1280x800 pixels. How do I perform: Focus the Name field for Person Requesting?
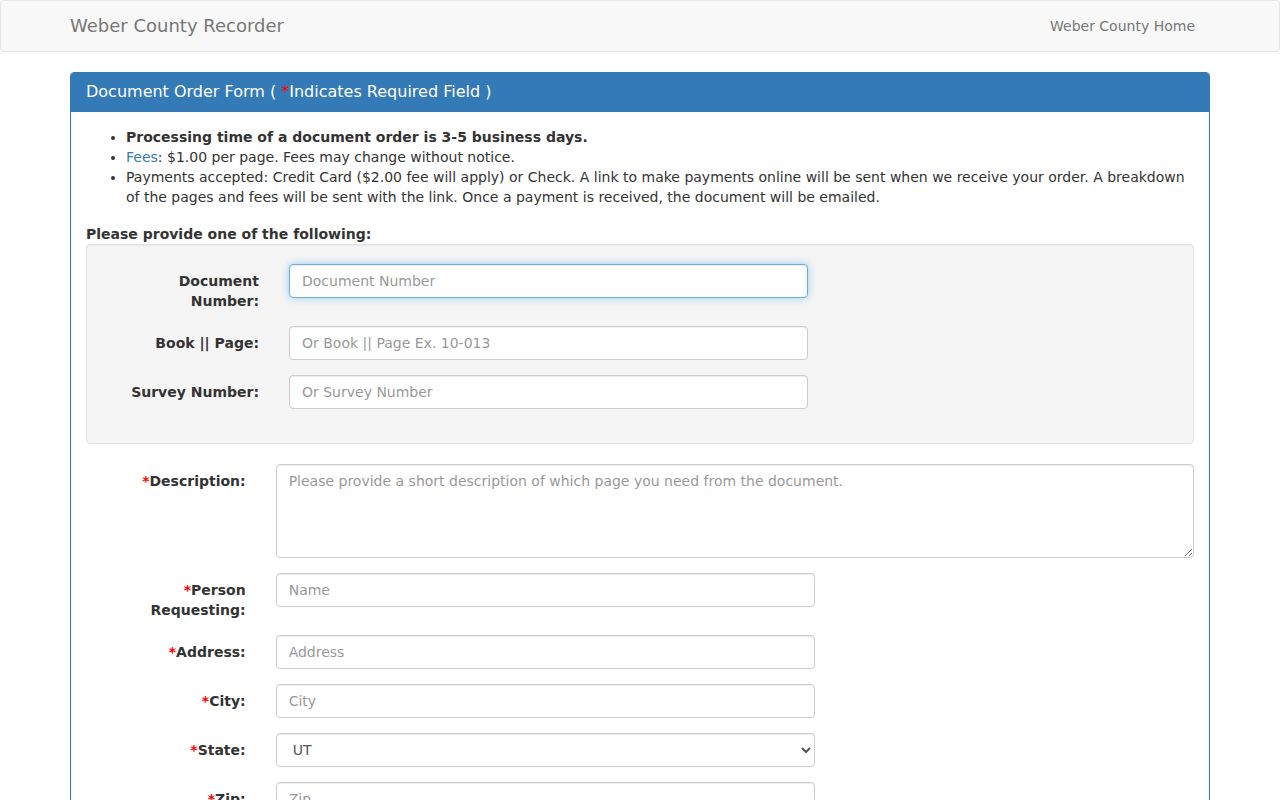(x=545, y=590)
